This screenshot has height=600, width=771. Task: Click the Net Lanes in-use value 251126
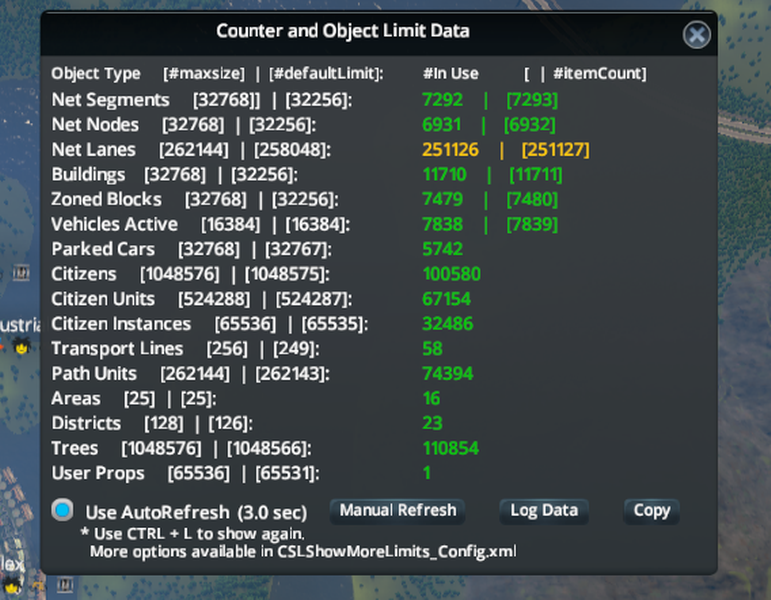(452, 150)
